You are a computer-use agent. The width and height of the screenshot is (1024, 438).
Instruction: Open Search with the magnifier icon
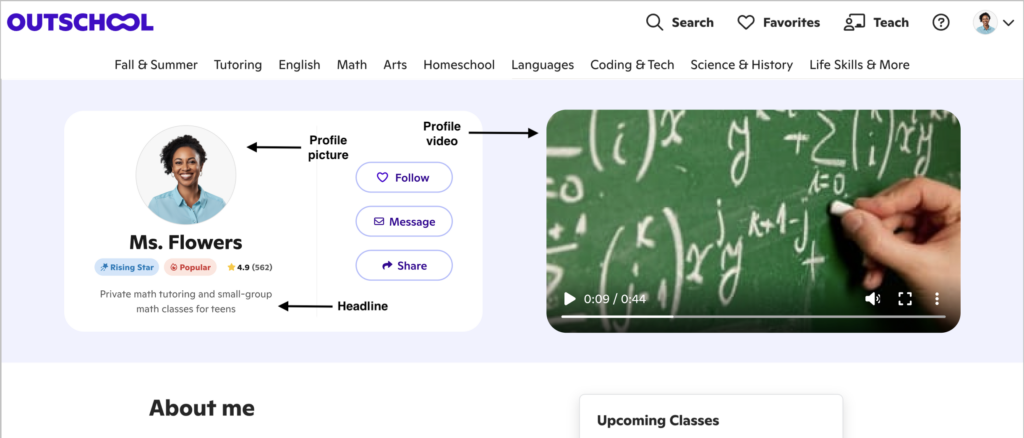[655, 22]
